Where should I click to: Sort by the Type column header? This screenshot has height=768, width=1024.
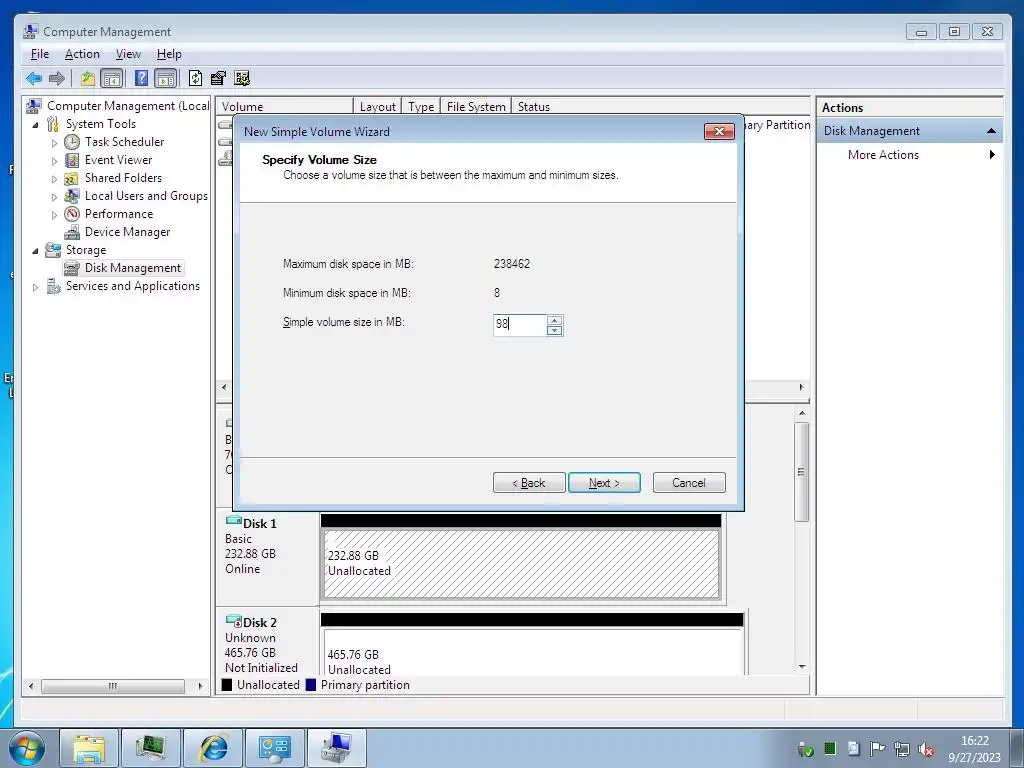click(x=421, y=106)
